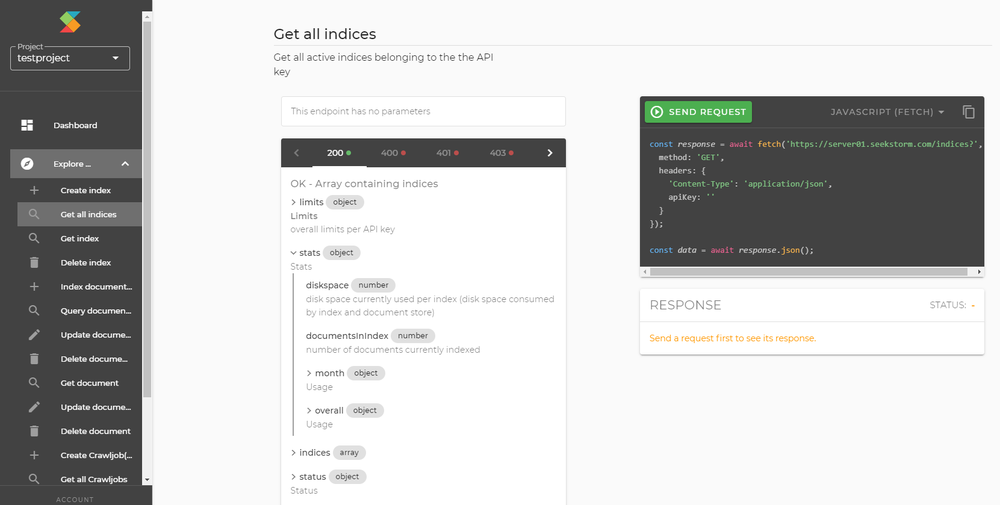Open Get all Crawljobs in sidebar

95,480
